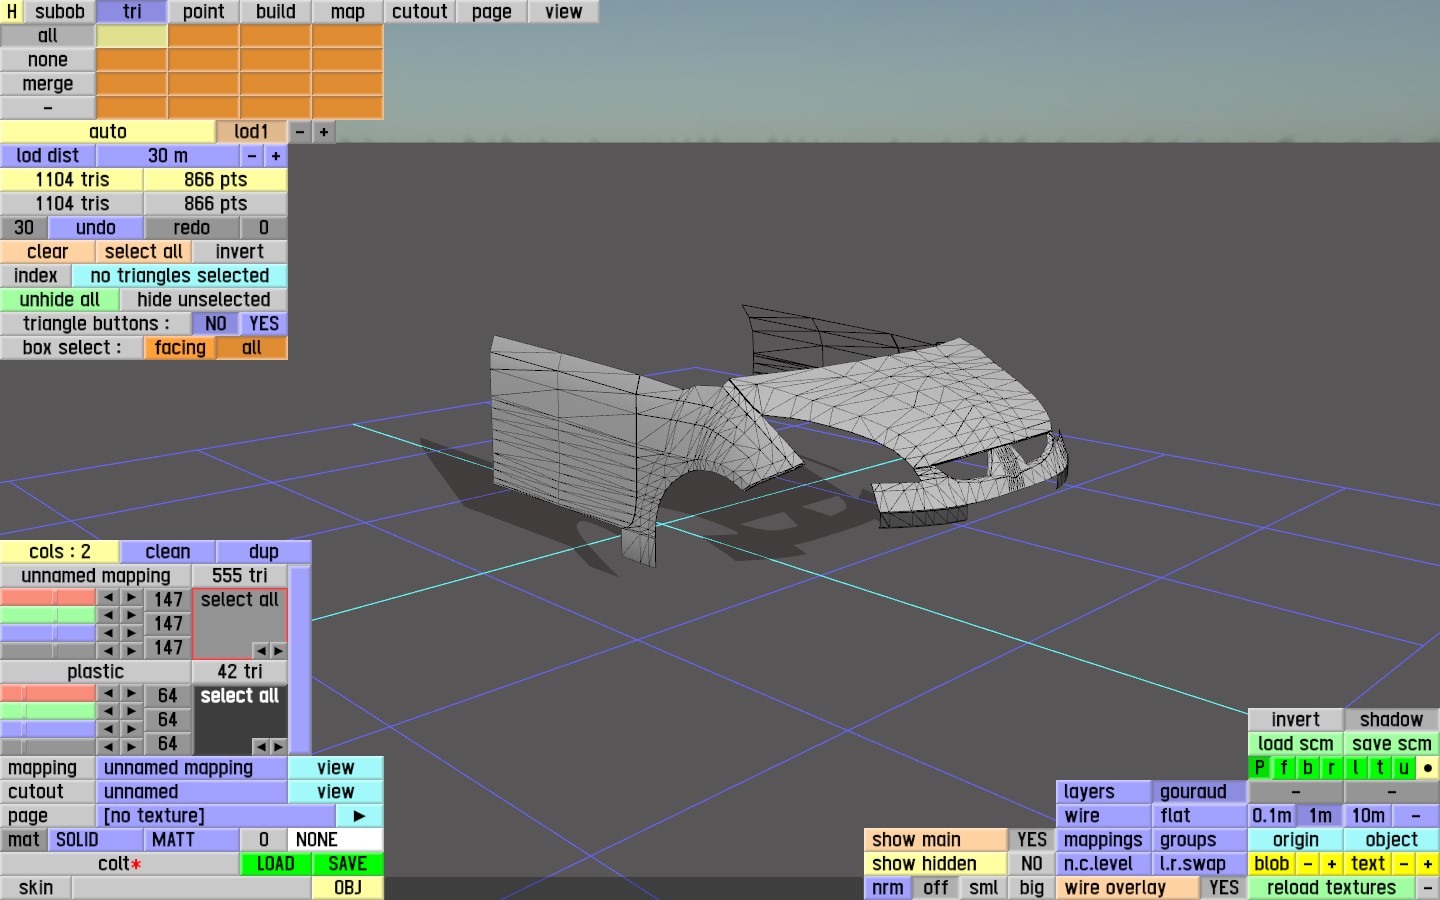
Task: Click right arrow inside plastic colour box
Action: [x=278, y=747]
